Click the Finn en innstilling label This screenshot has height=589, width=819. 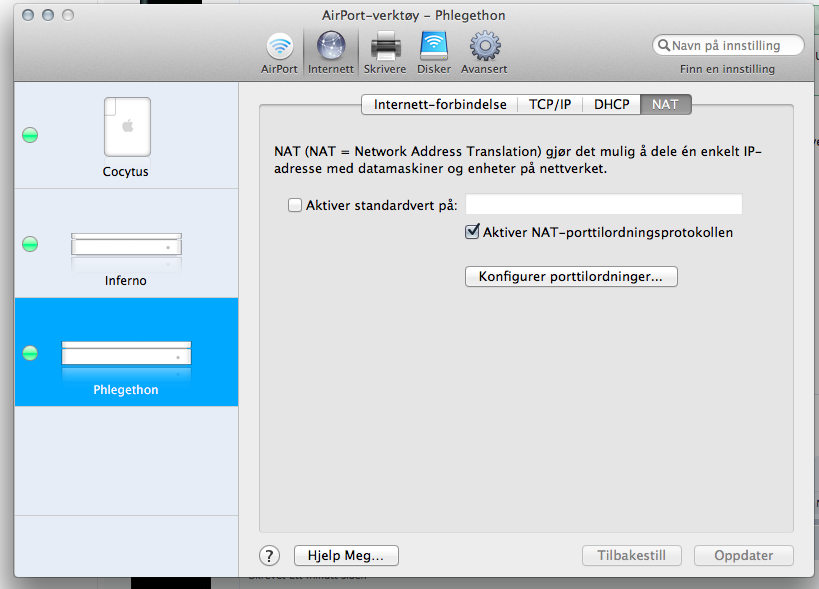tap(727, 69)
